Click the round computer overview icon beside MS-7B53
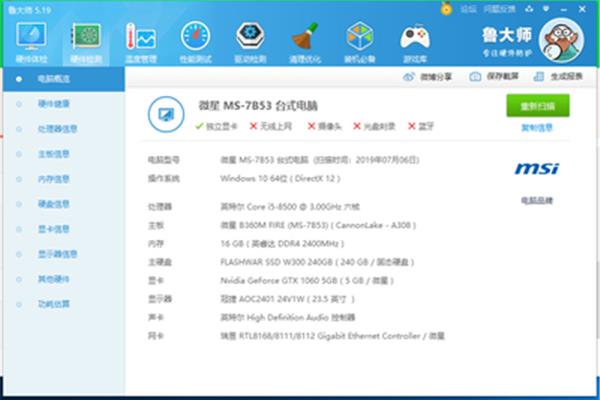 [x=166, y=114]
